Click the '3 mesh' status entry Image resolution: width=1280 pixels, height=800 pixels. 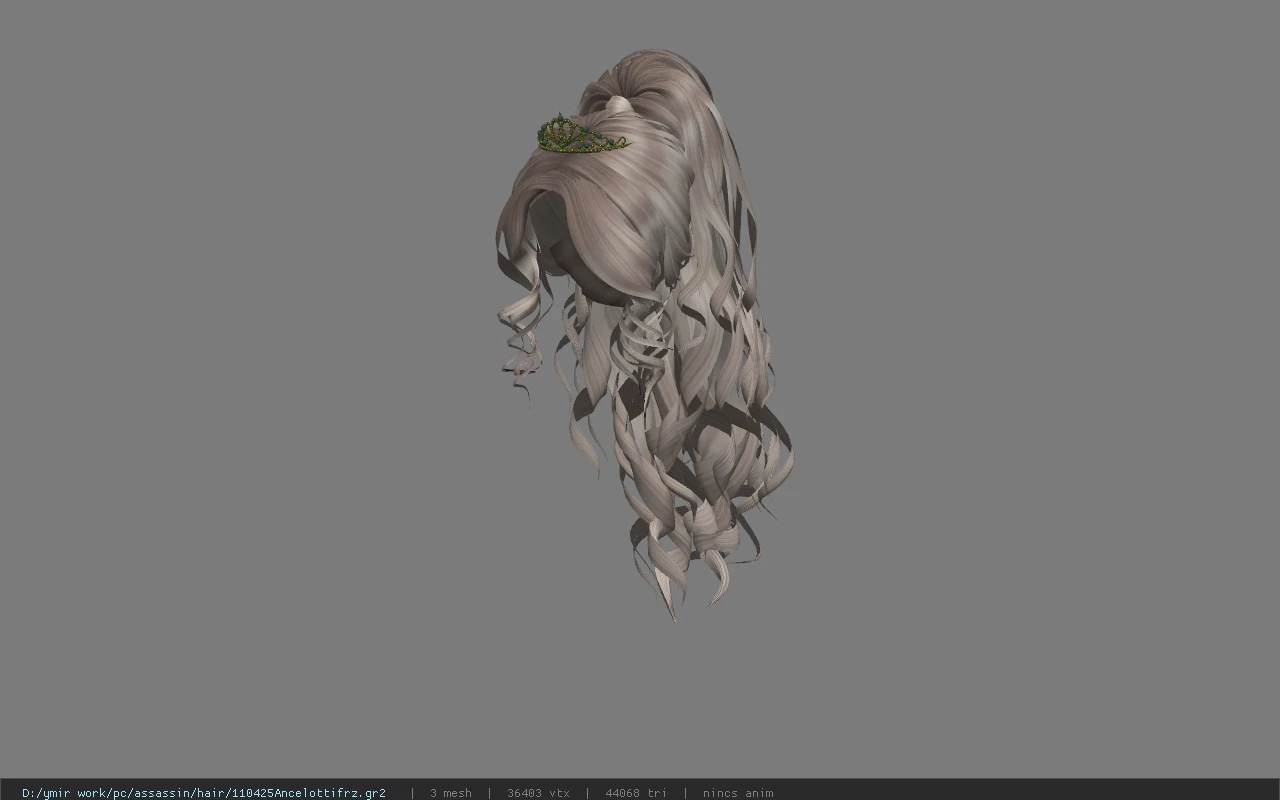451,793
